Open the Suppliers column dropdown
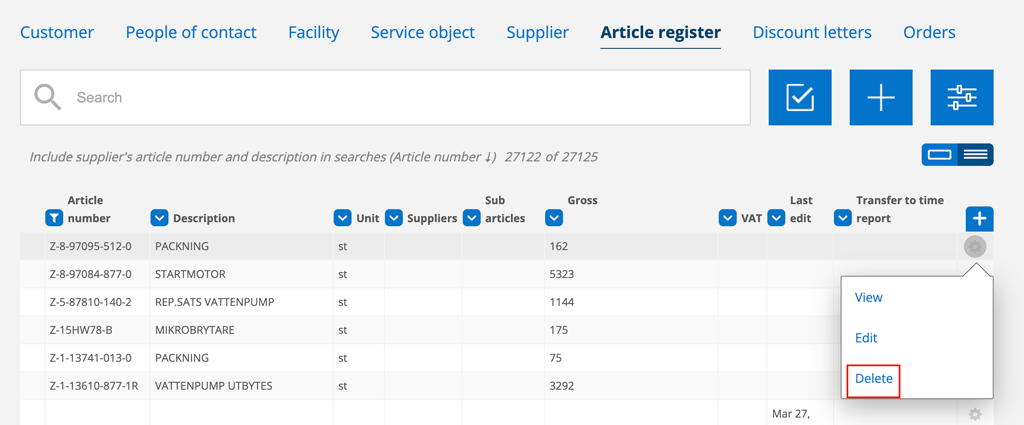The image size is (1024, 425). [394, 218]
